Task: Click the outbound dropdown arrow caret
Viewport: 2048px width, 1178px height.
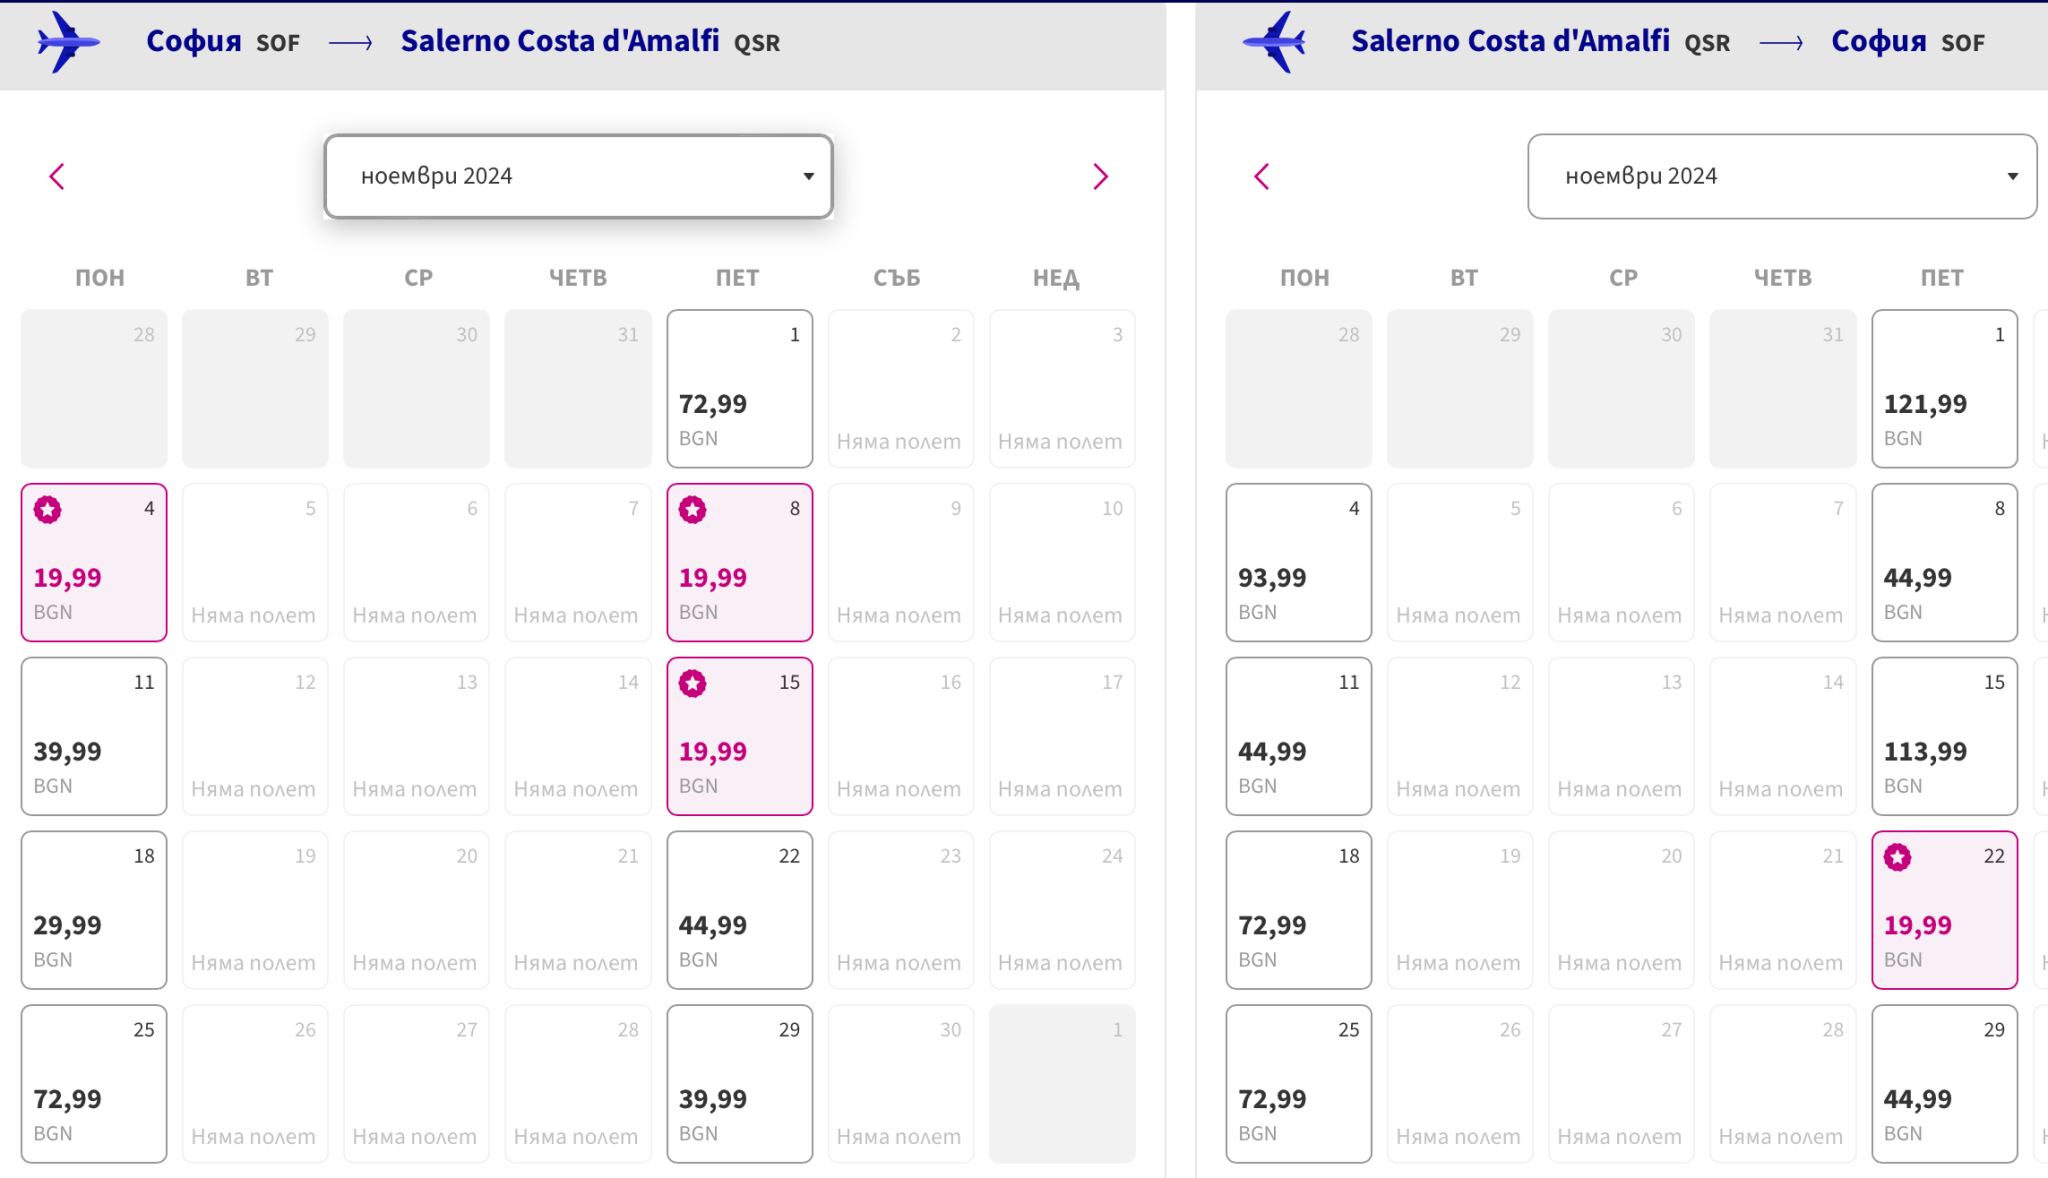Action: (x=808, y=177)
